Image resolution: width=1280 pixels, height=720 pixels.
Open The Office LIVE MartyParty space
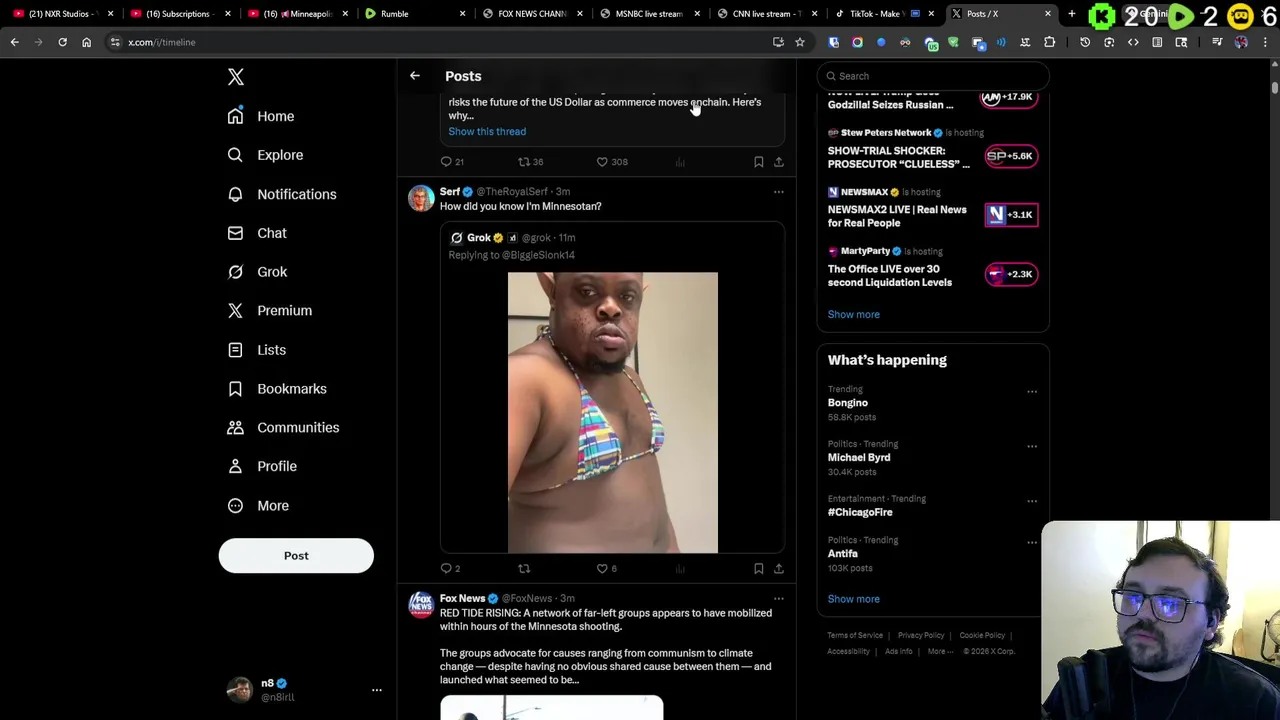pyautogui.click(x=932, y=267)
